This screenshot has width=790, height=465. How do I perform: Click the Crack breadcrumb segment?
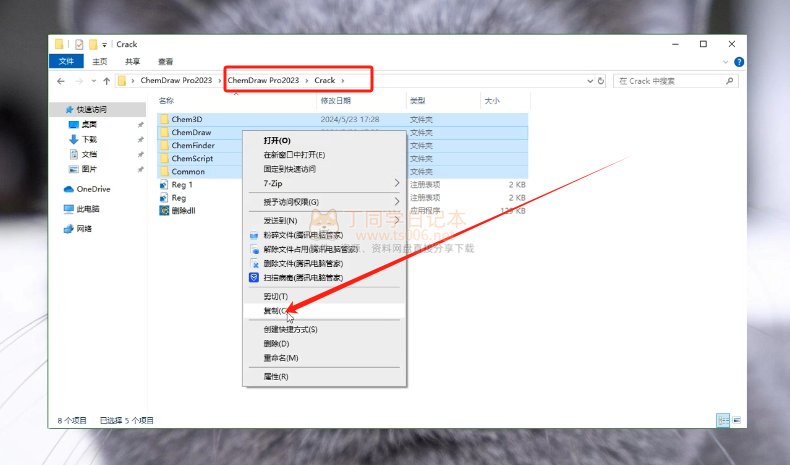[324, 80]
